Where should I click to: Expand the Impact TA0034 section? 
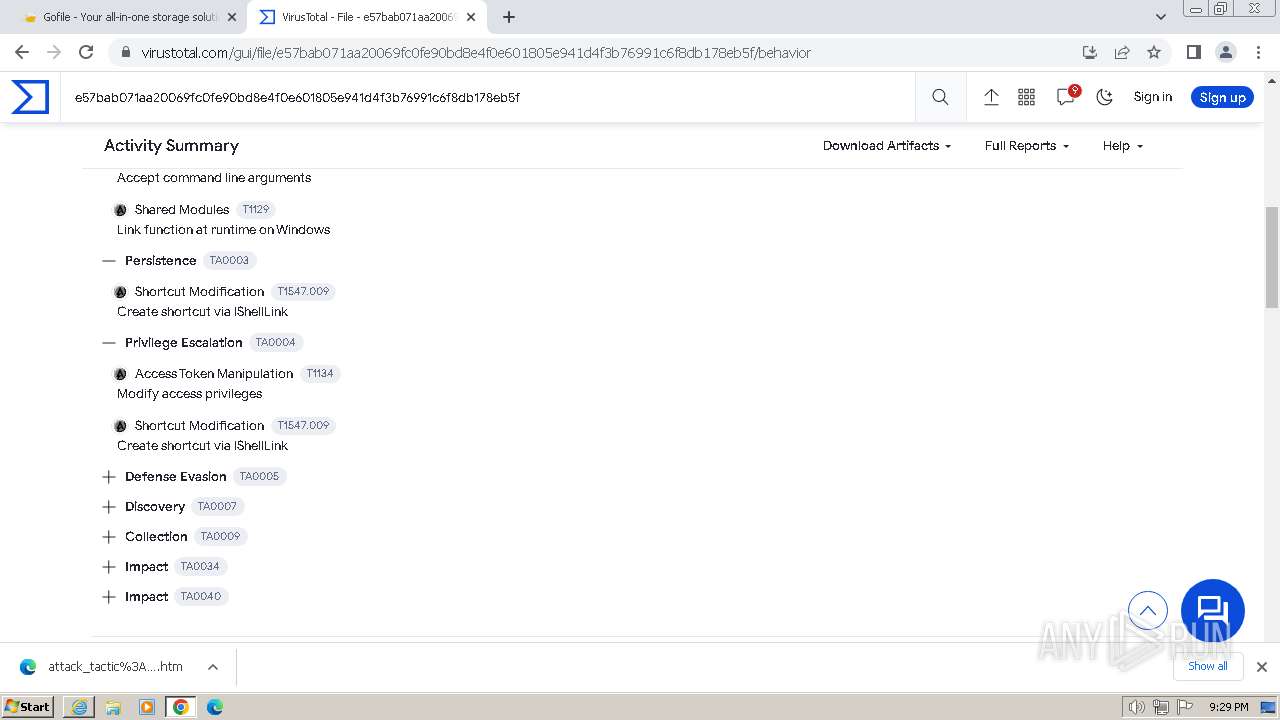109,567
